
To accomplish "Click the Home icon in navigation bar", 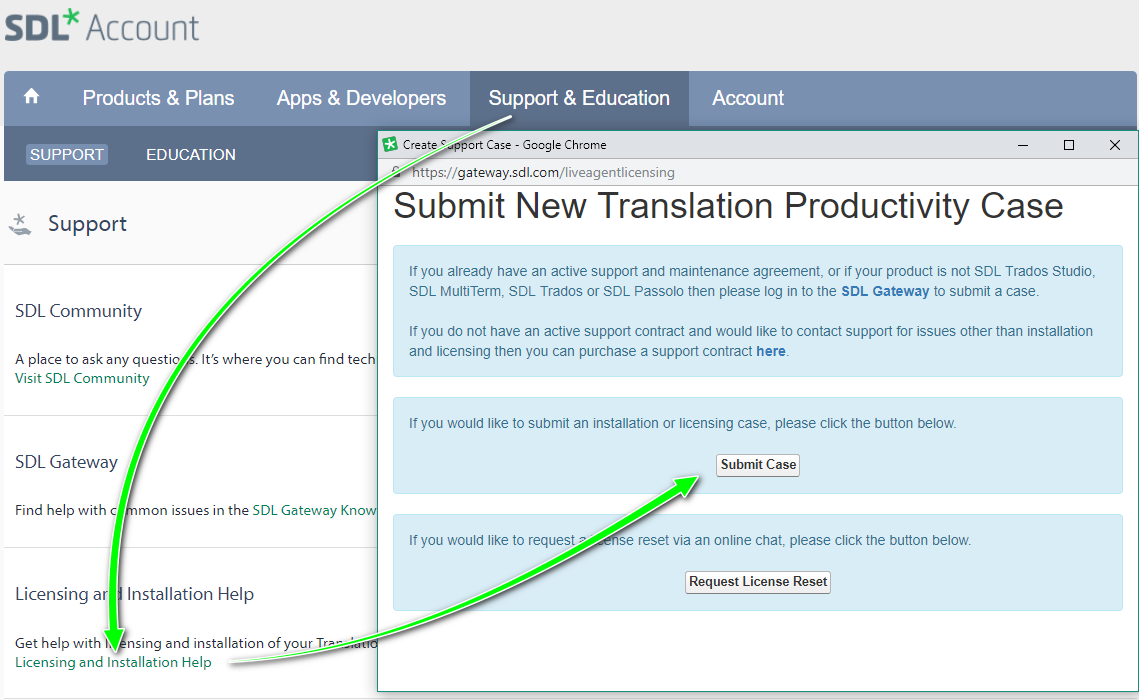I will click(32, 97).
